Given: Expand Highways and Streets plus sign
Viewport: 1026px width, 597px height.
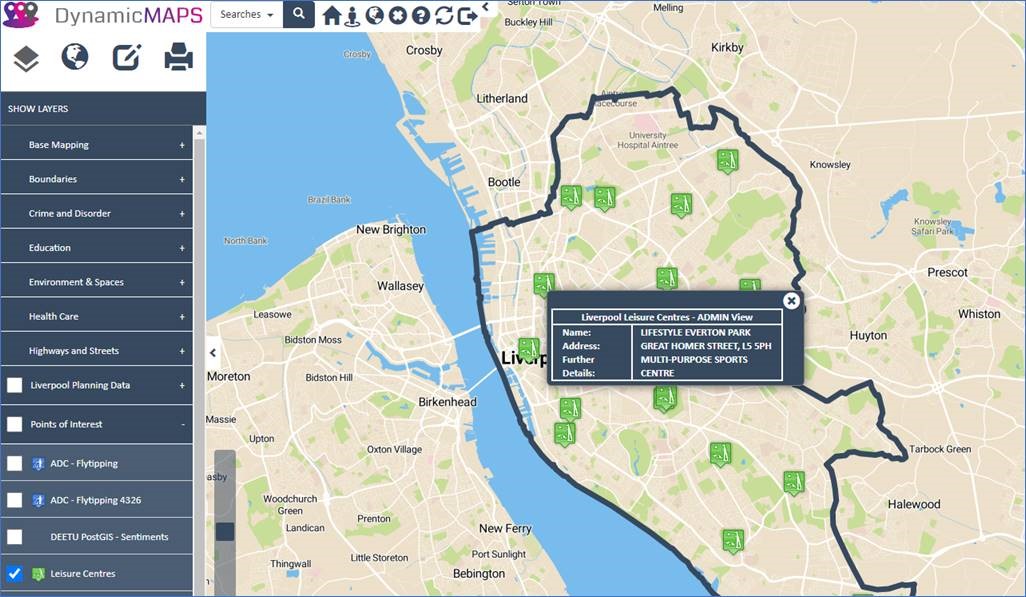Looking at the screenshot, I should point(182,352).
